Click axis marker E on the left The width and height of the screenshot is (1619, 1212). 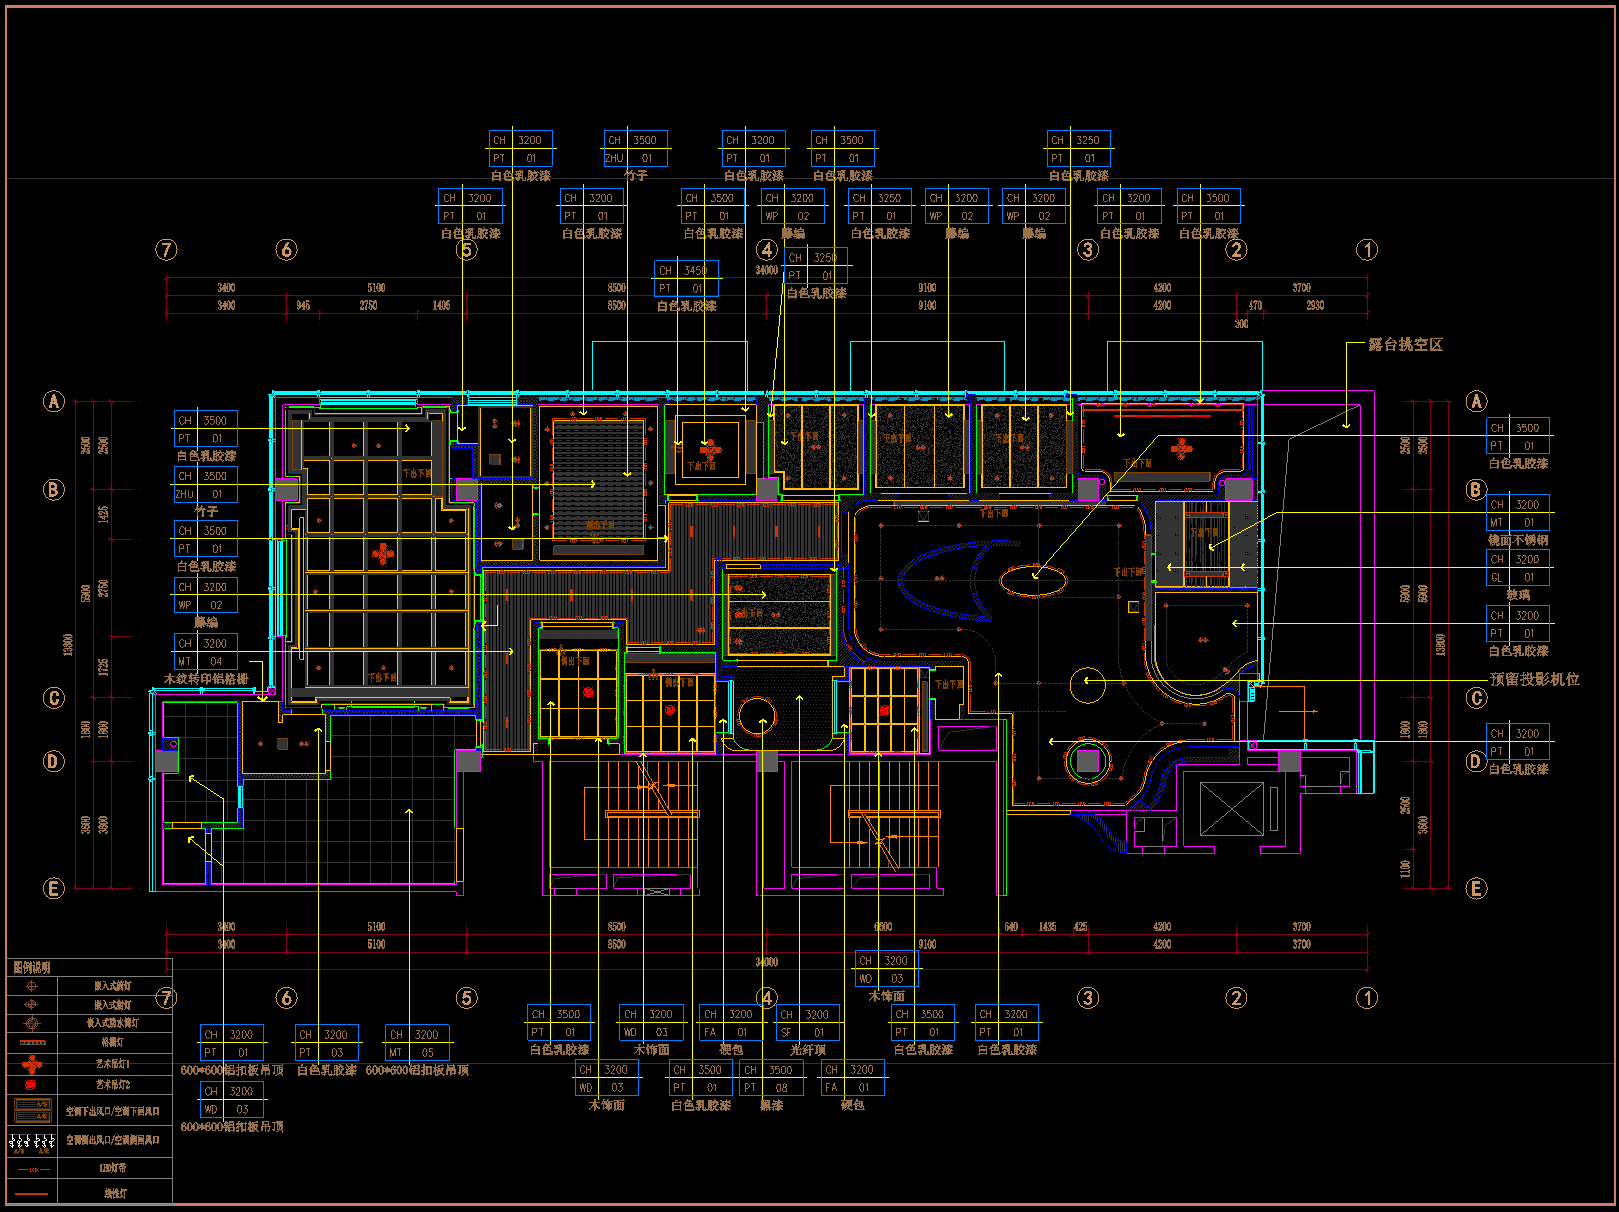(54, 889)
